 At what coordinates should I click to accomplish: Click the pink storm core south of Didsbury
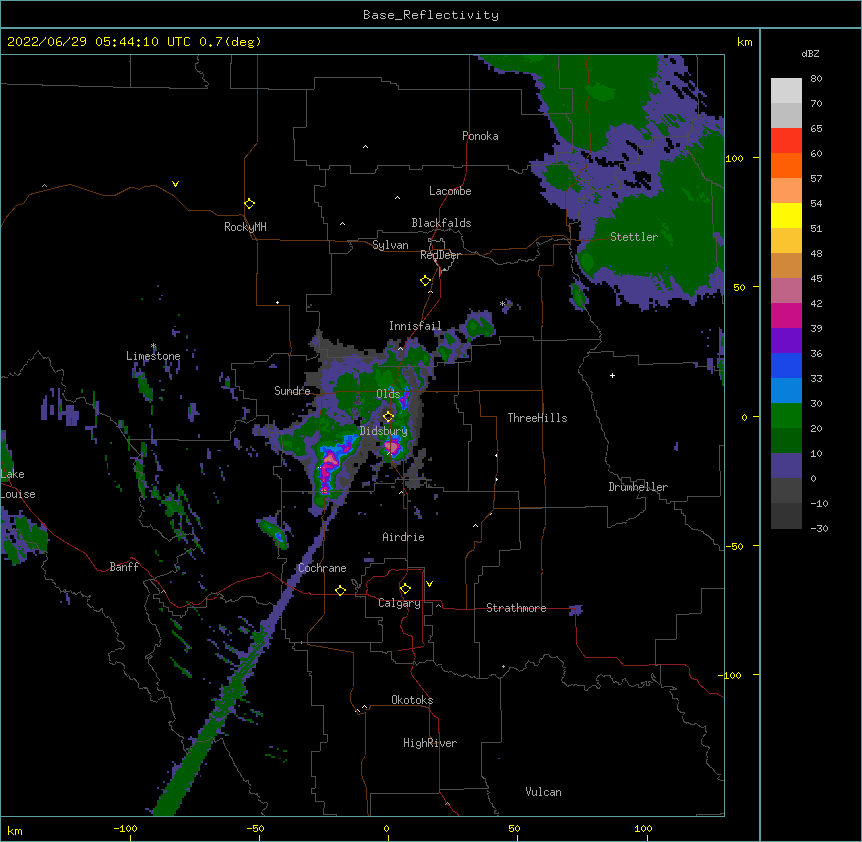[x=392, y=447]
